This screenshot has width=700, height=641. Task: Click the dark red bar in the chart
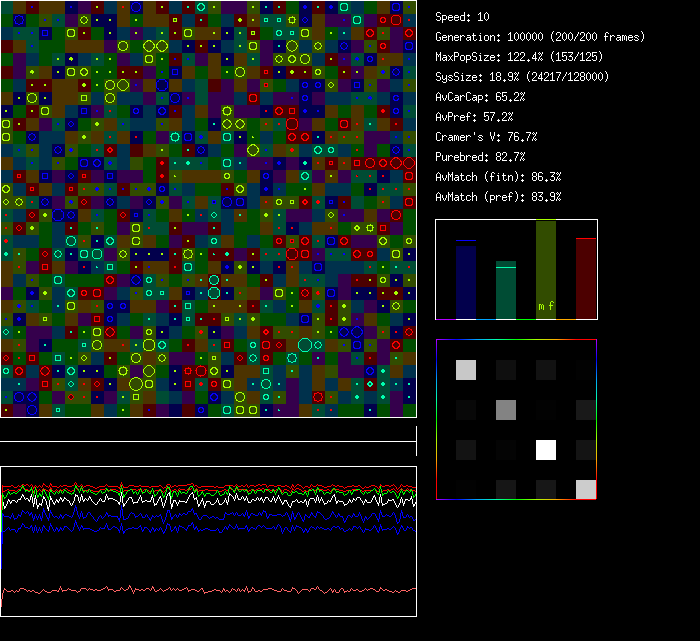click(x=585, y=279)
